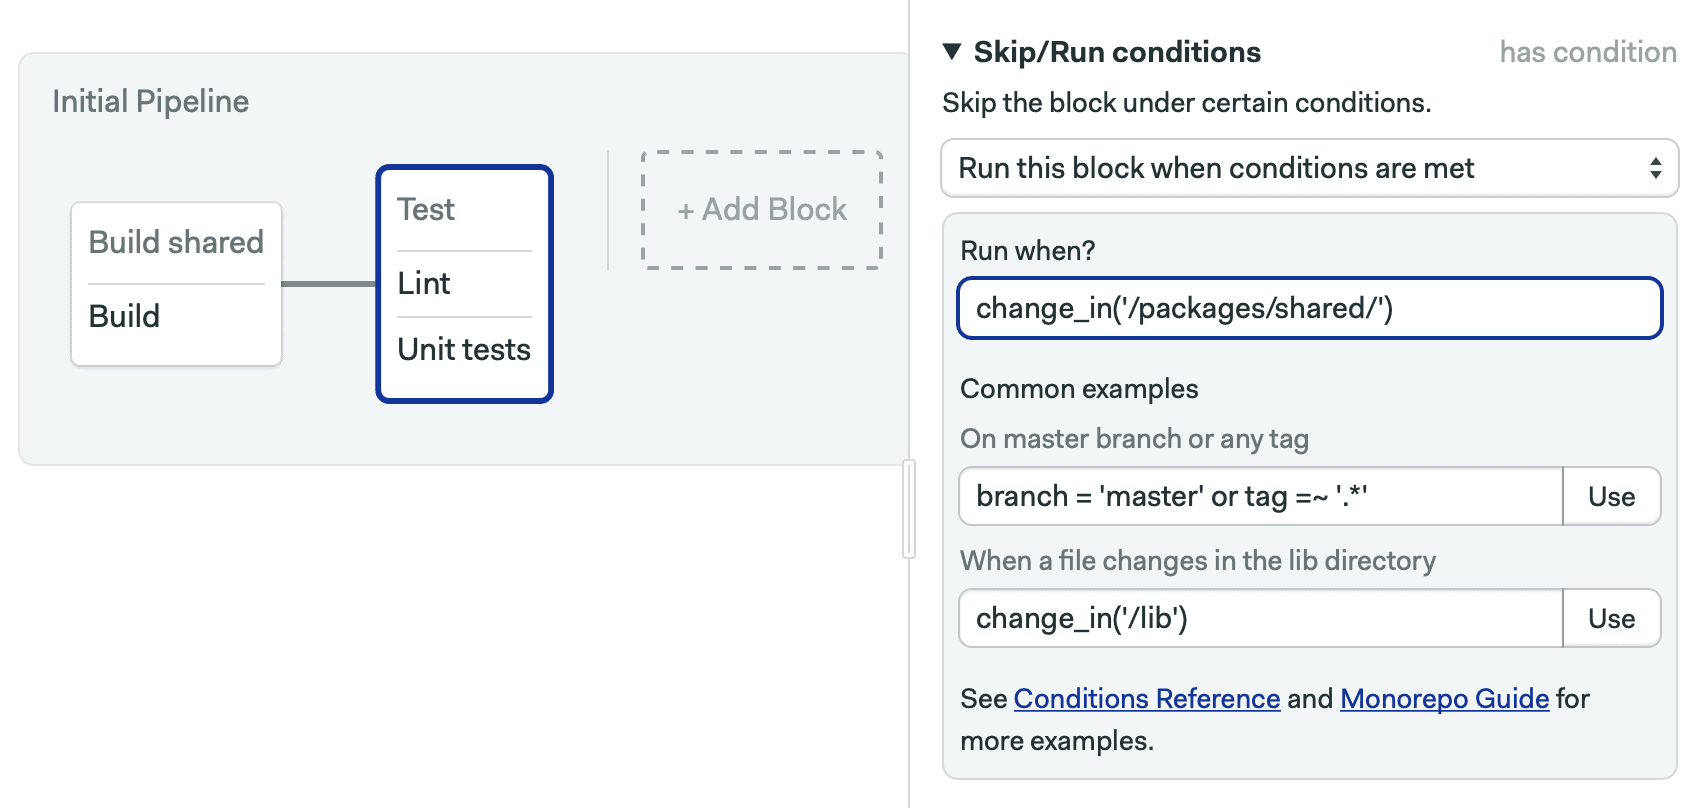
Task: Open the Run this block when conditions dropdown
Action: click(1309, 168)
